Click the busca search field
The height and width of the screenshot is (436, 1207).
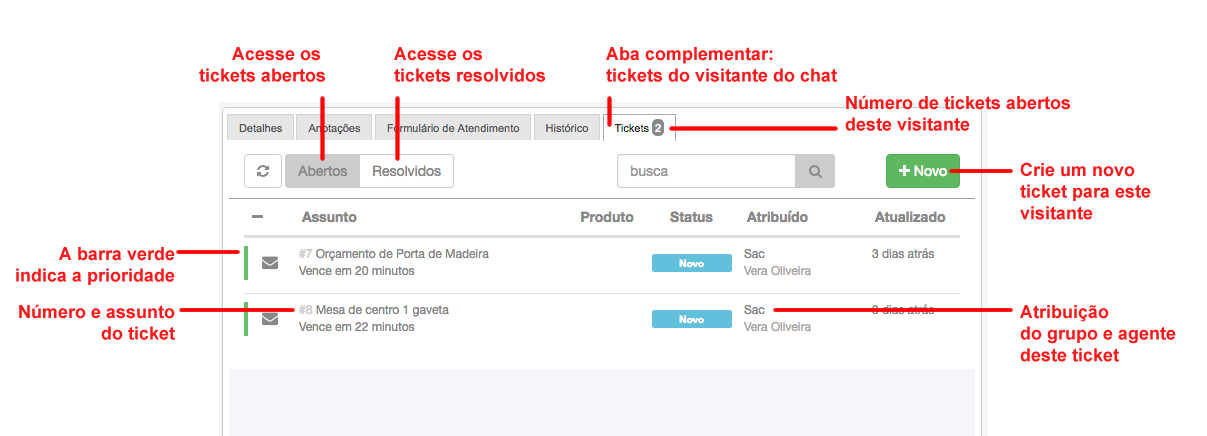point(707,171)
